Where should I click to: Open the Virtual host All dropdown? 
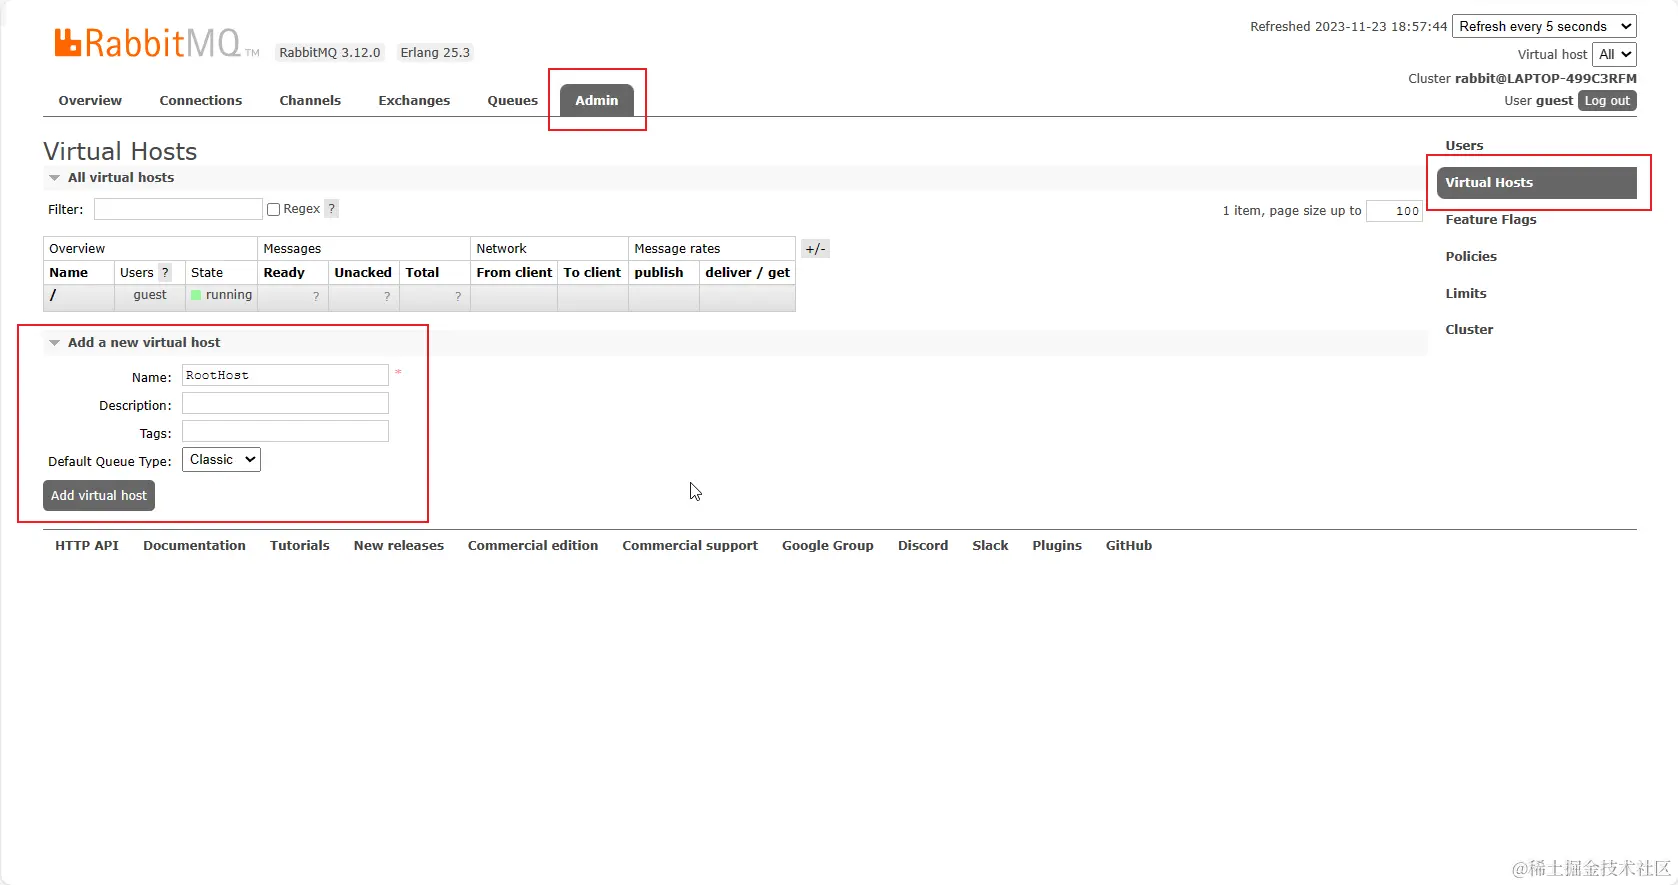[1614, 54]
